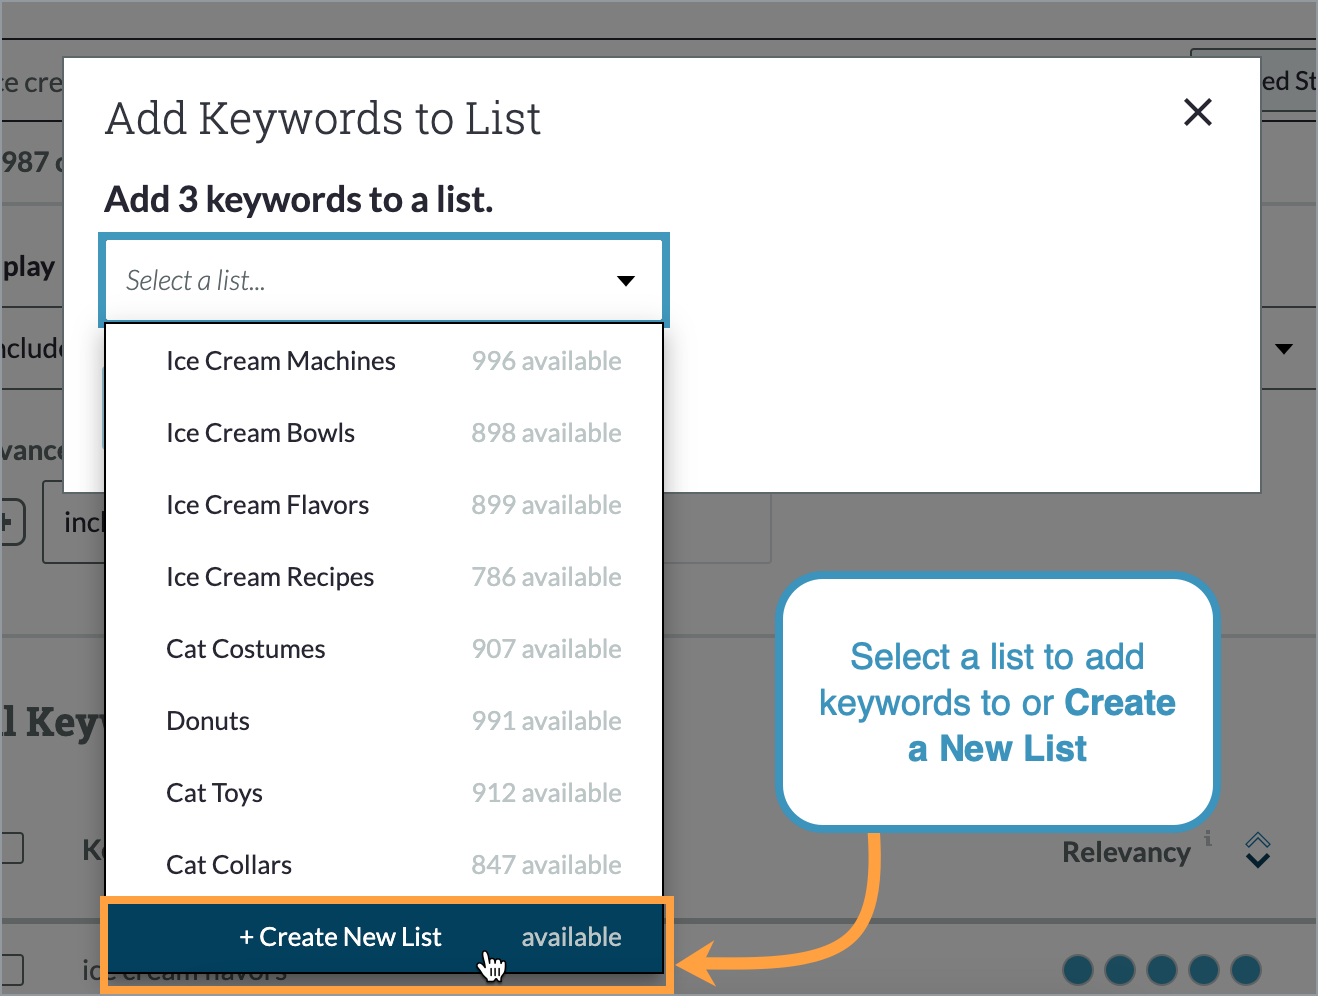This screenshot has width=1318, height=996.
Task: Open the Advanced options tab
Action: tap(25, 450)
